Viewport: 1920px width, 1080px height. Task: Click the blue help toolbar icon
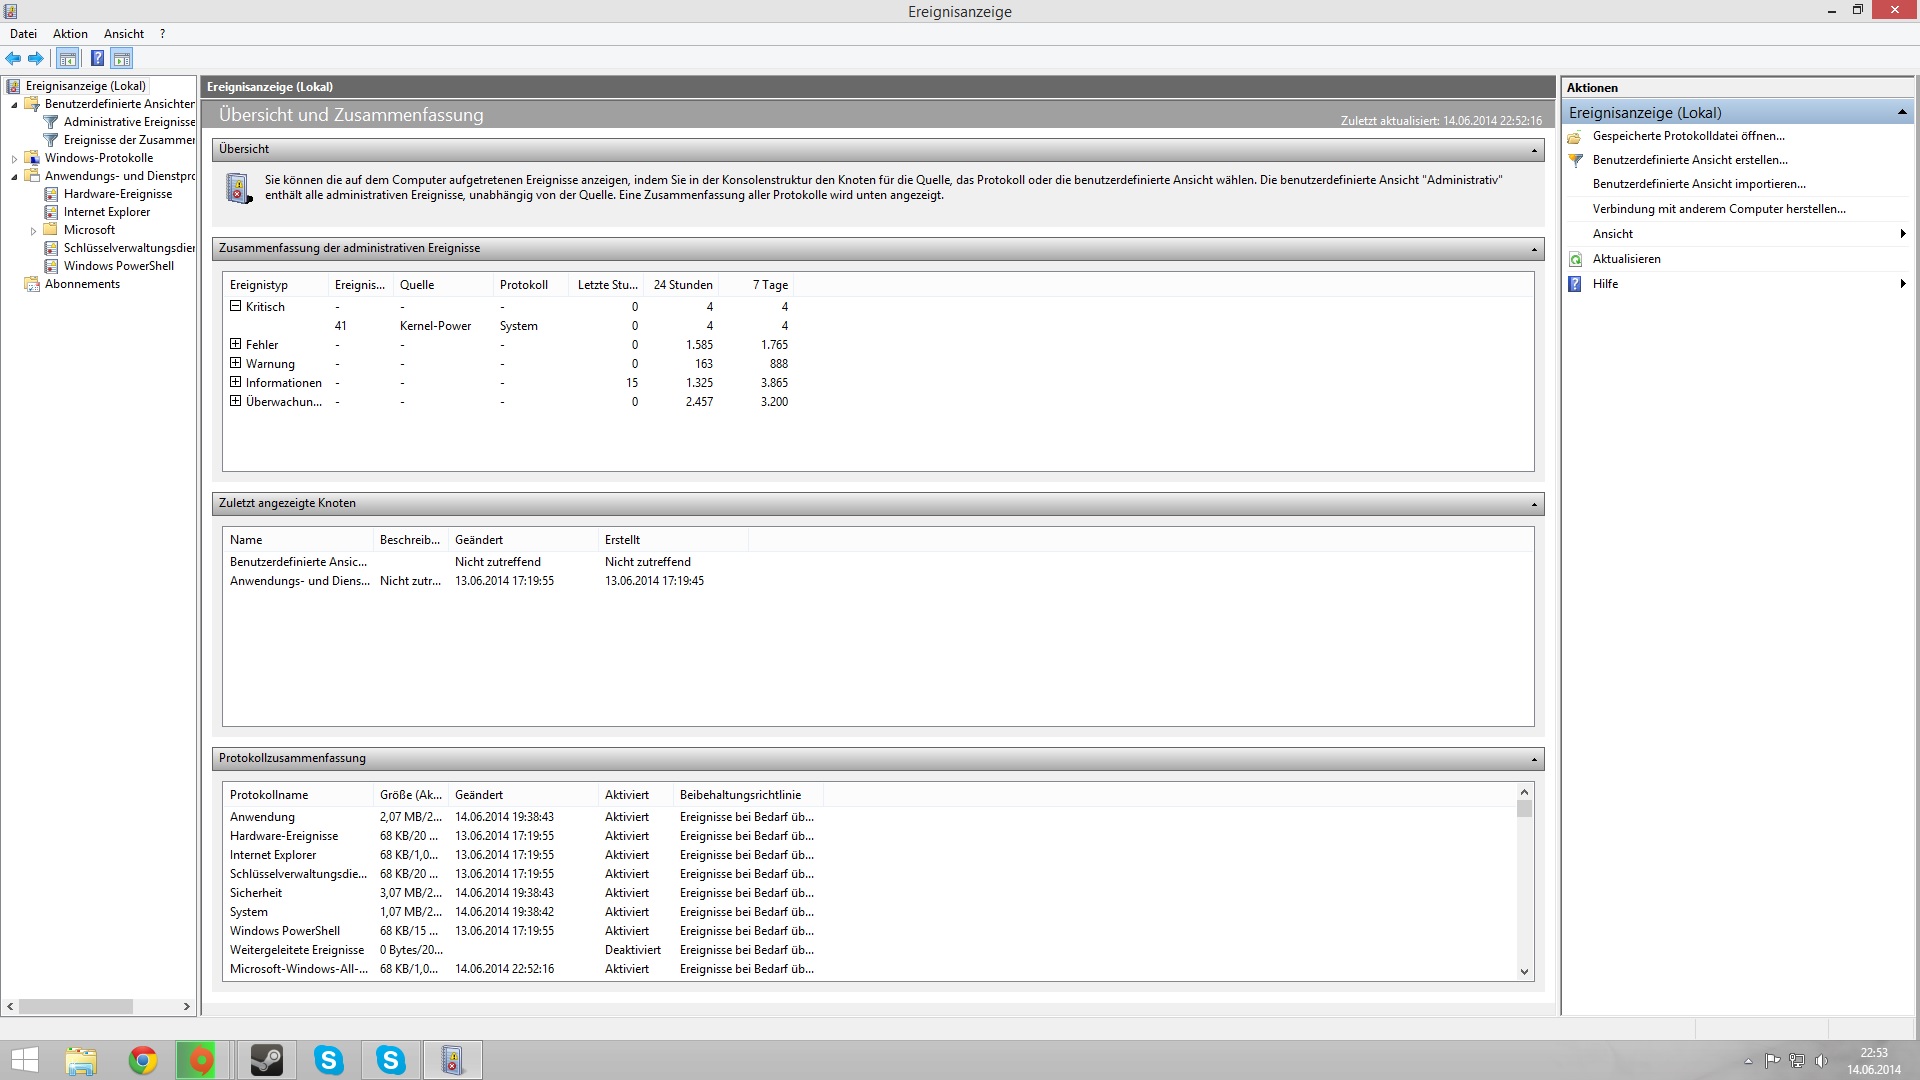point(97,58)
